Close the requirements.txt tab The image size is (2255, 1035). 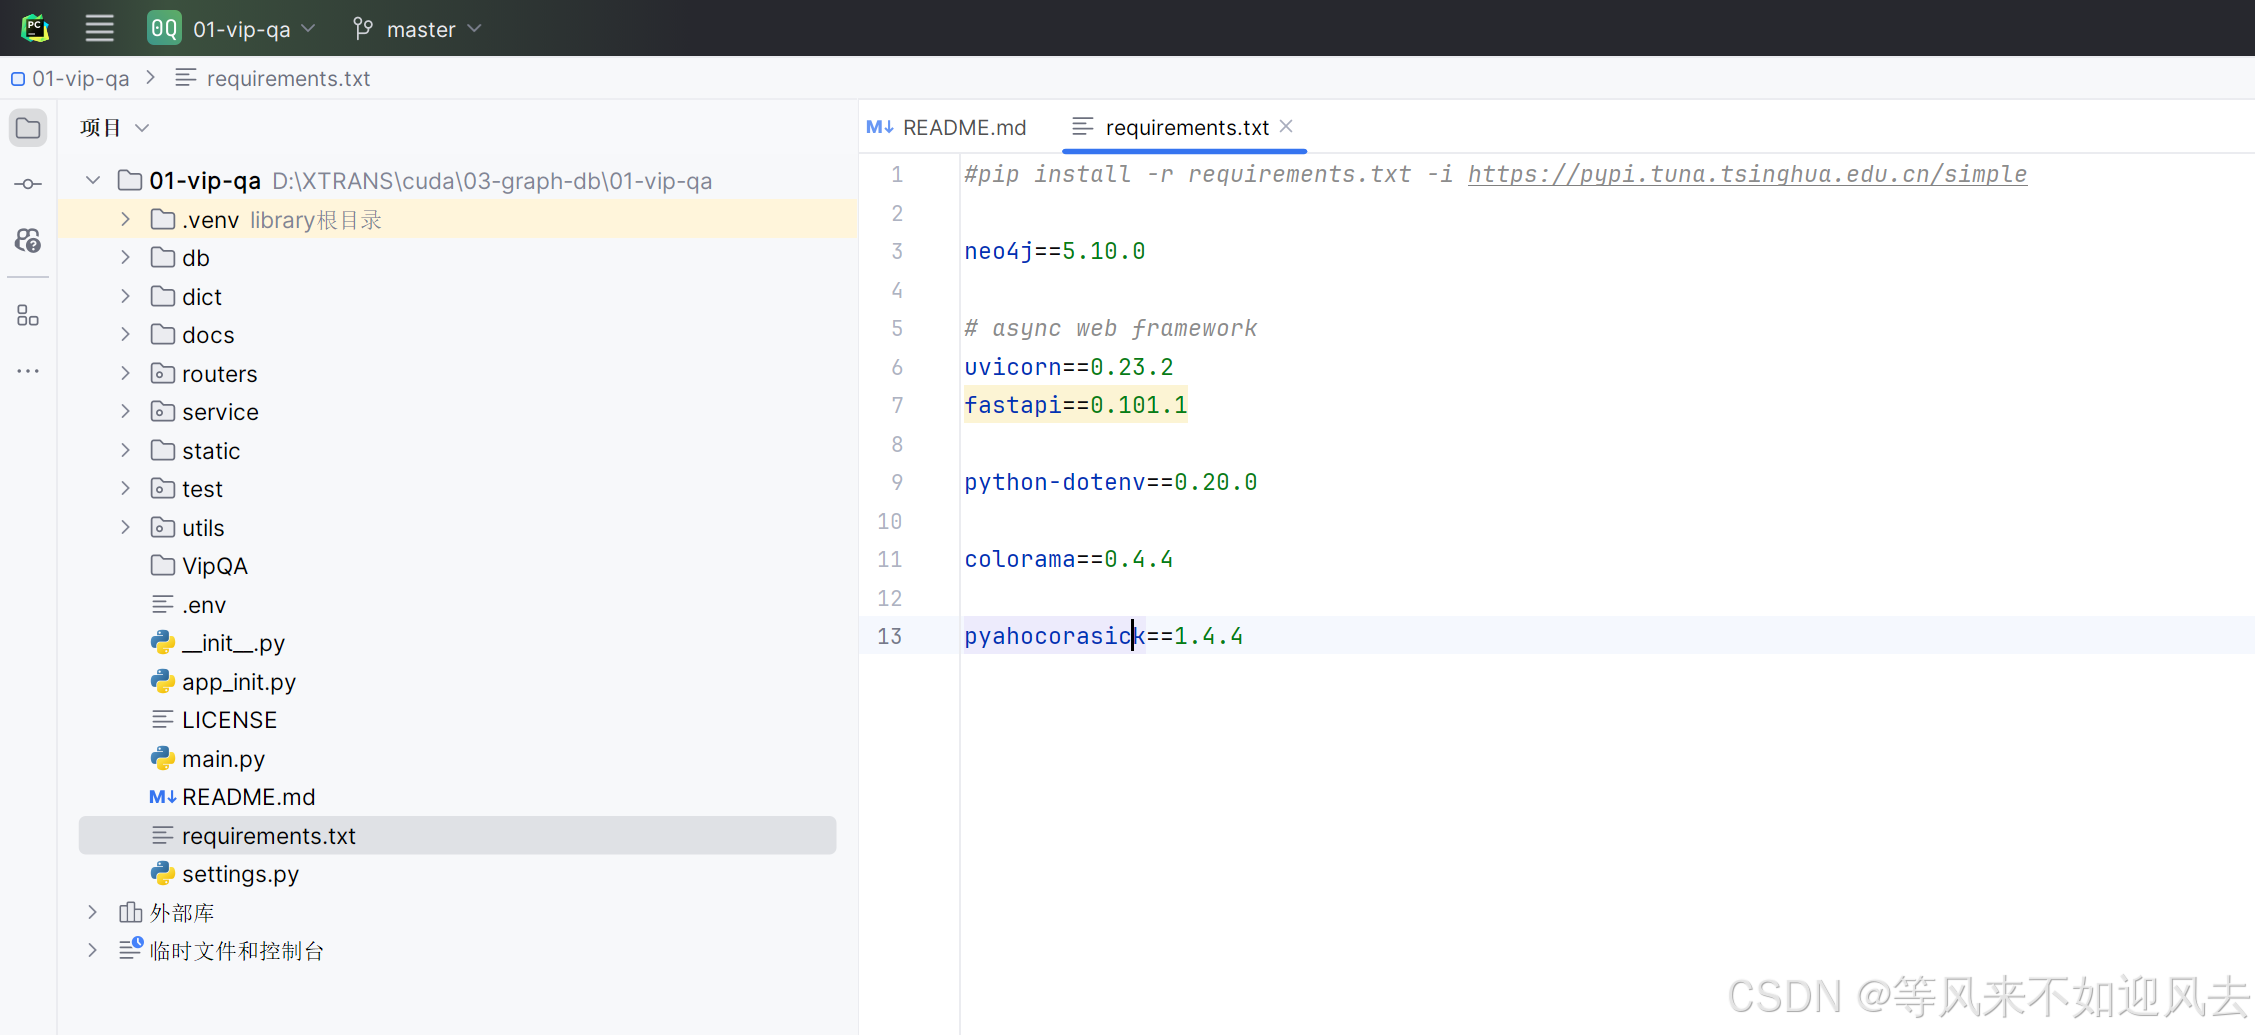1287,126
